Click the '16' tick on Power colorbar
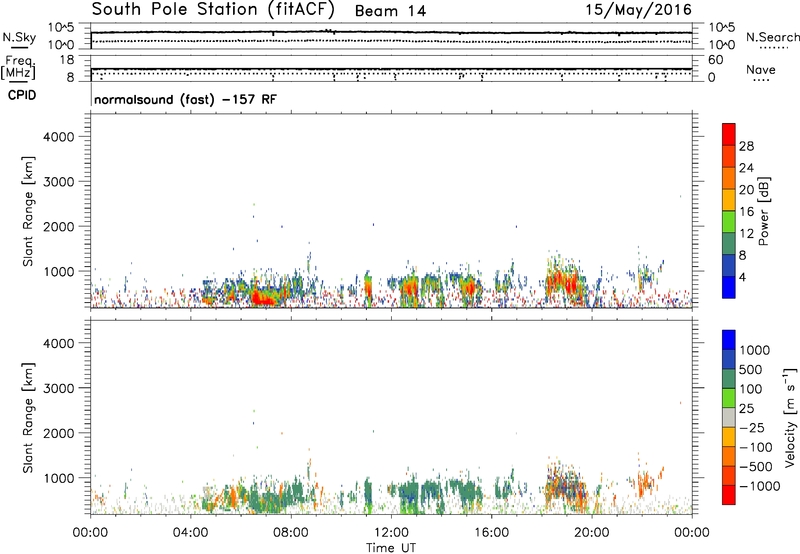Screen dimensions: 800x554 (746, 212)
